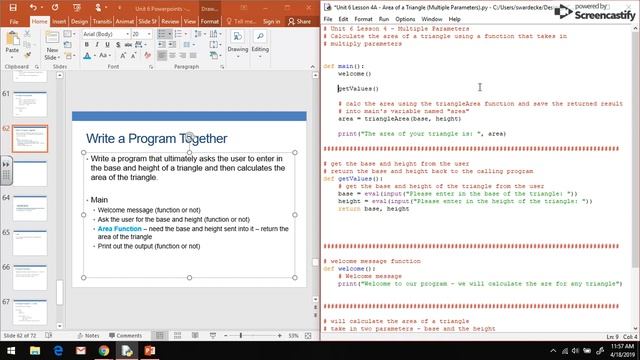This screenshot has height=360, width=640.
Task: Increase list indent level
Action: coord(172,44)
